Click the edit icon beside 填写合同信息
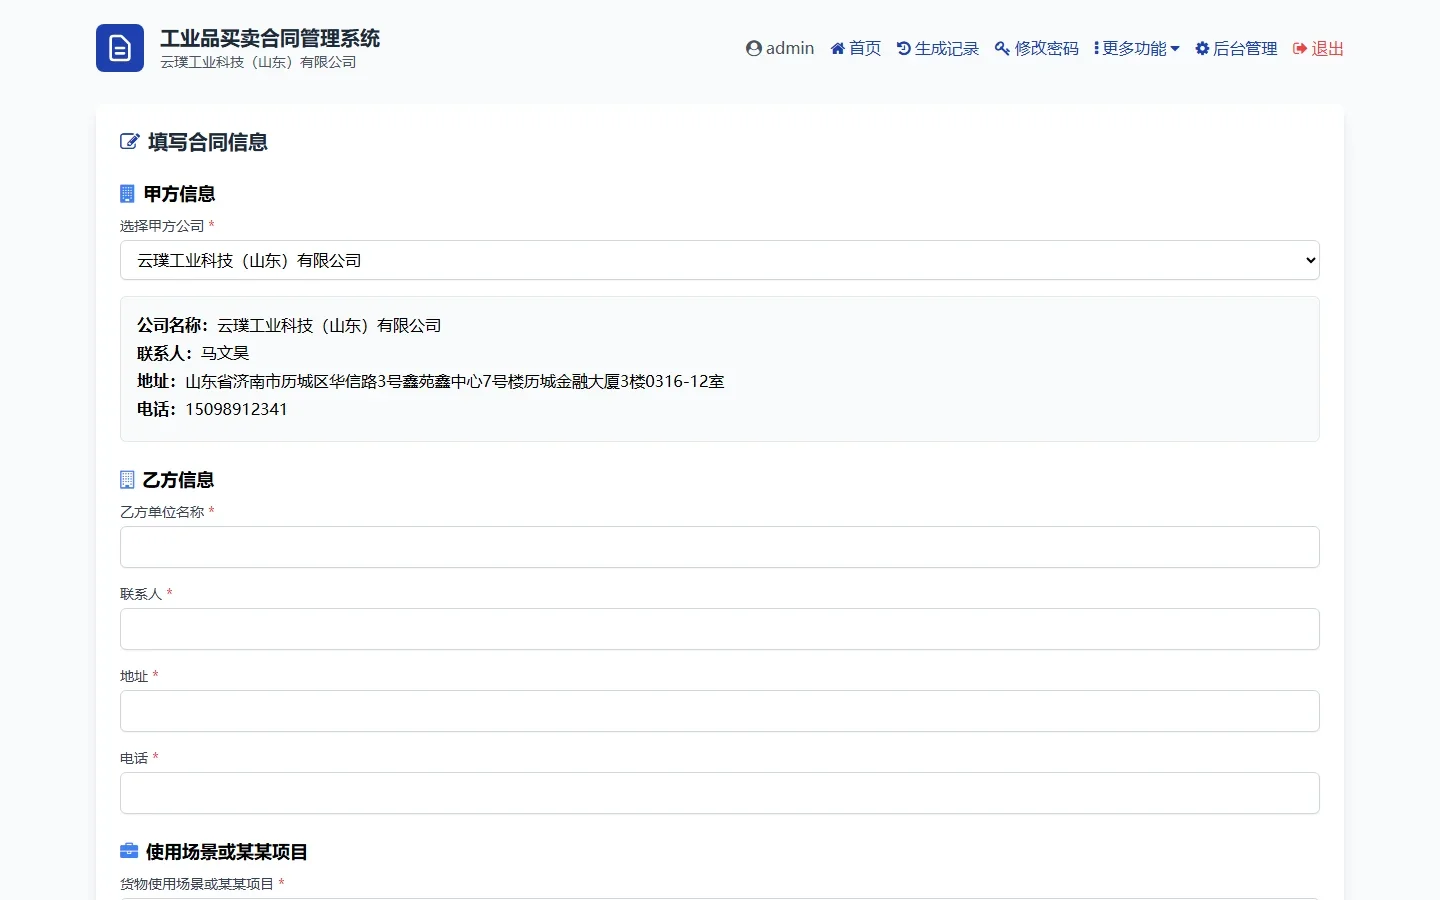 [x=130, y=141]
